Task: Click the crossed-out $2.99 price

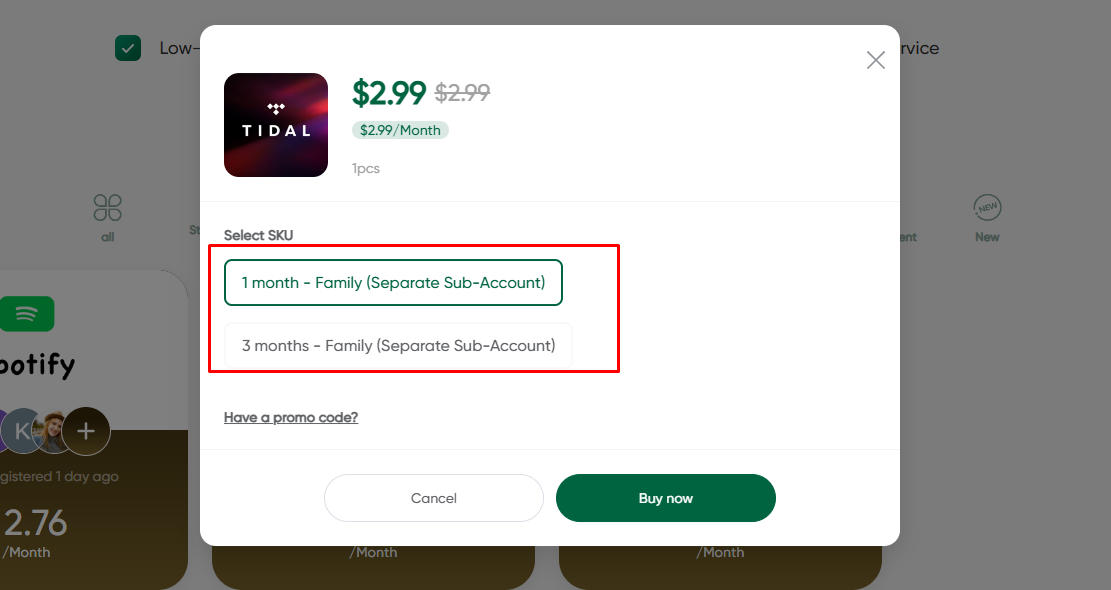Action: click(x=462, y=93)
